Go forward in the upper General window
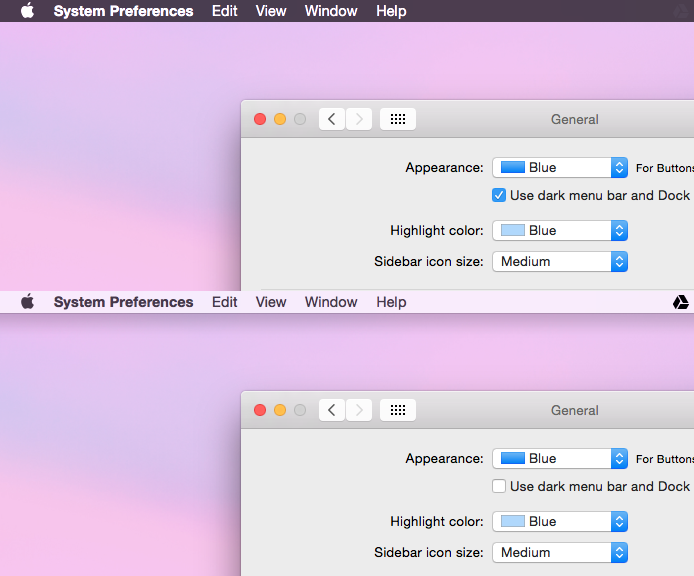Viewport: 694px width, 576px height. pyautogui.click(x=359, y=119)
